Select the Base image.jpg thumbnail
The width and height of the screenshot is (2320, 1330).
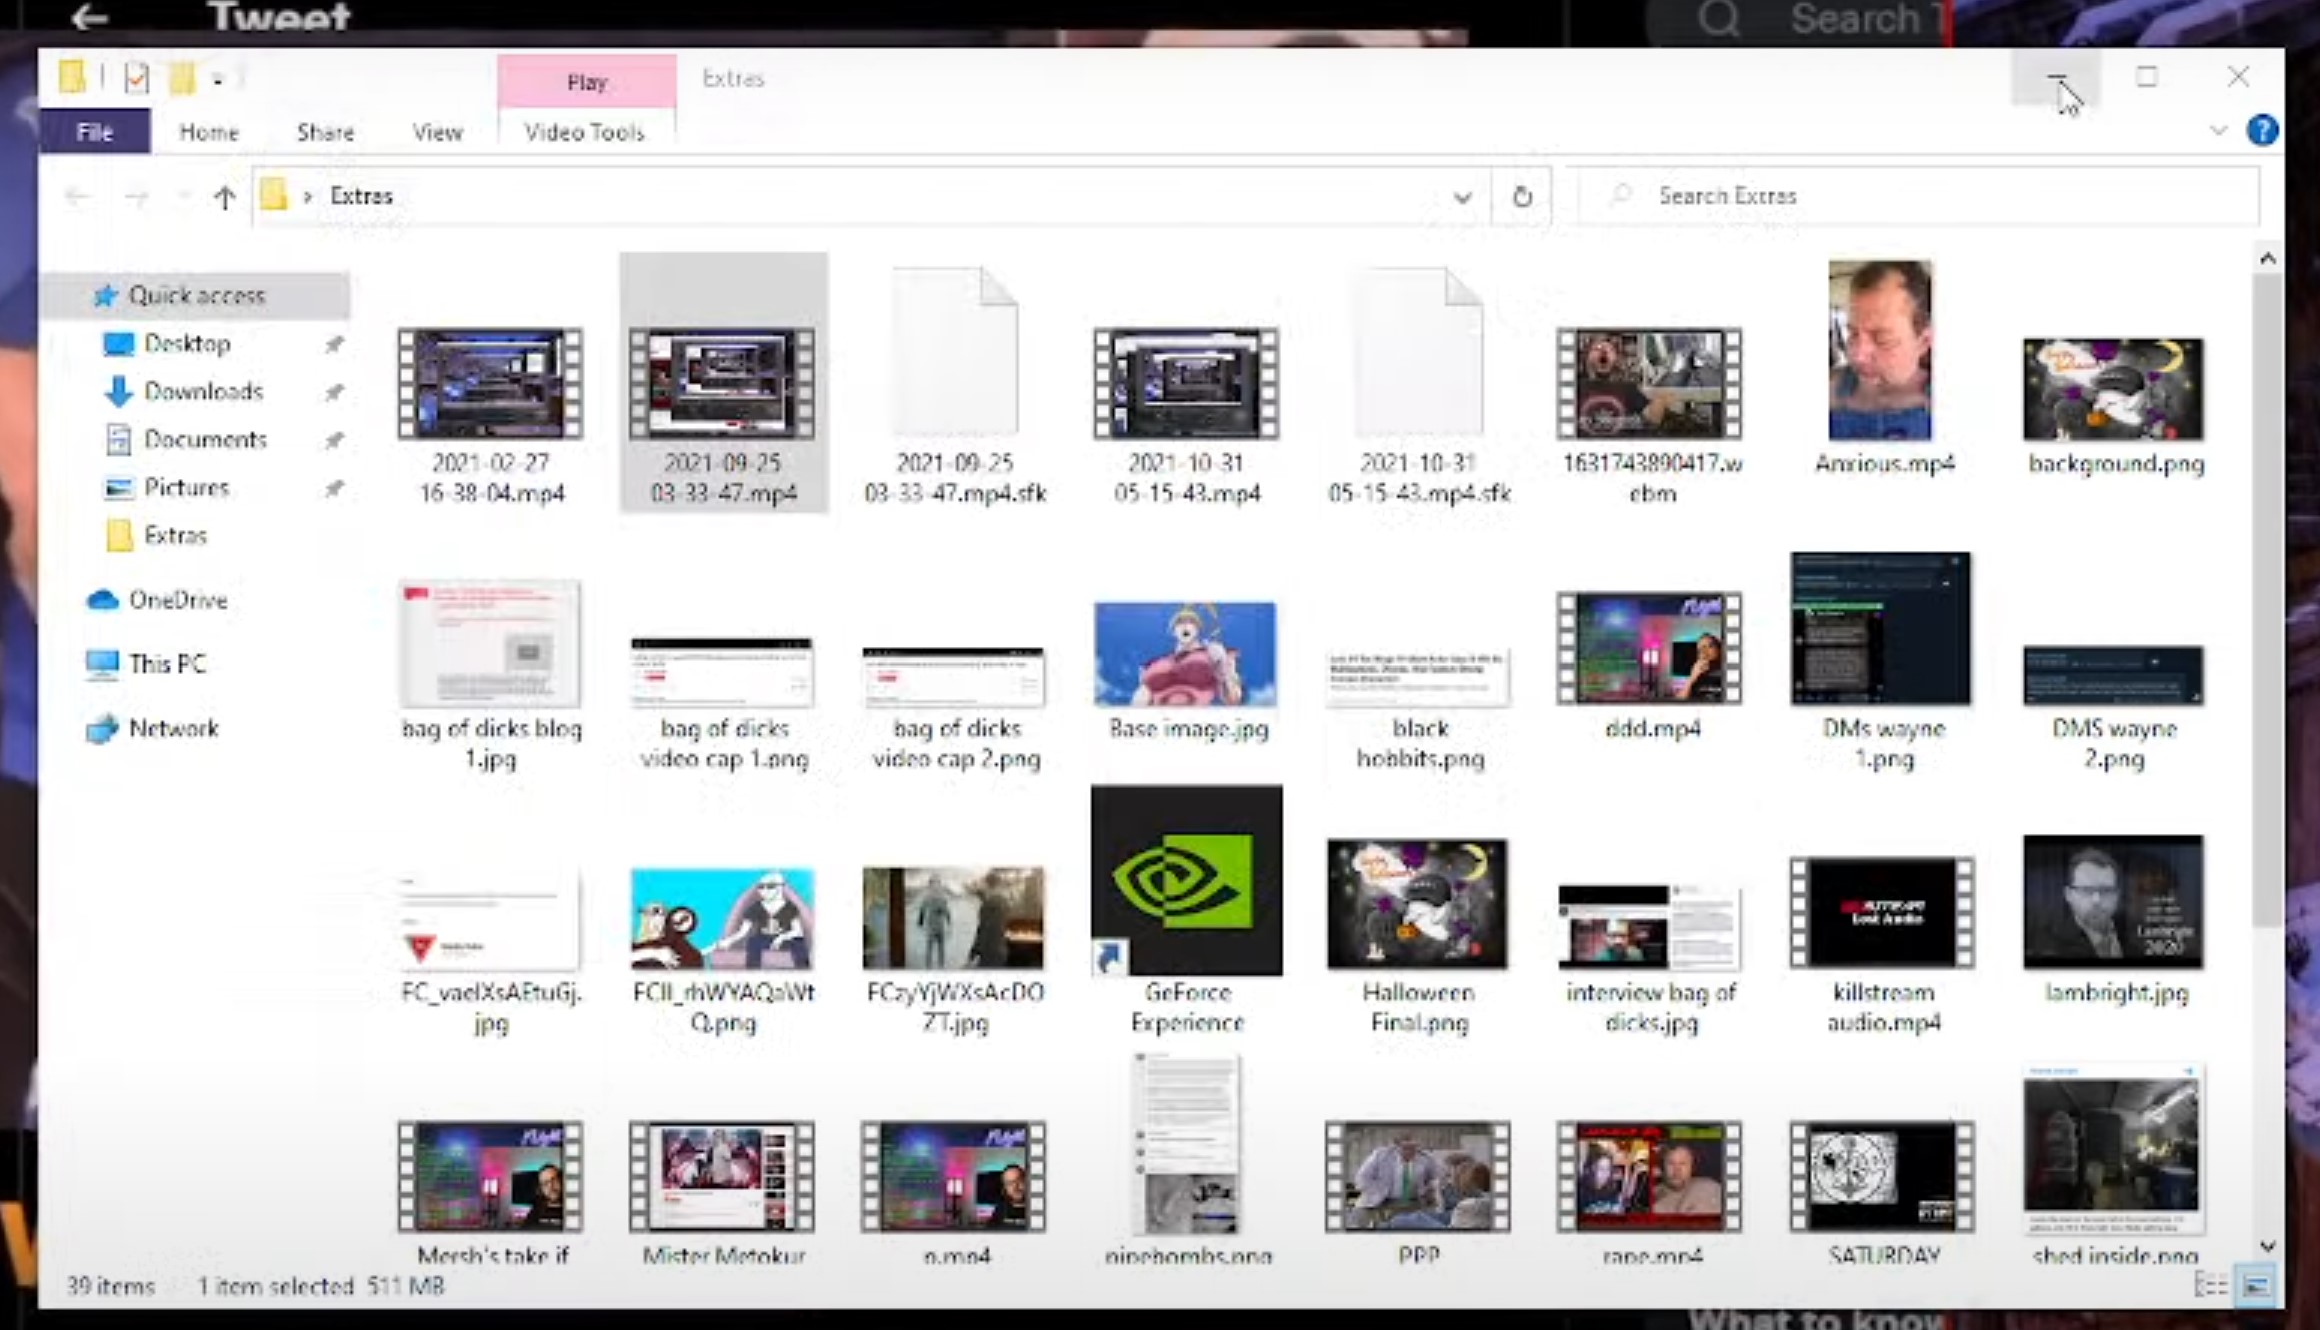click(1186, 655)
